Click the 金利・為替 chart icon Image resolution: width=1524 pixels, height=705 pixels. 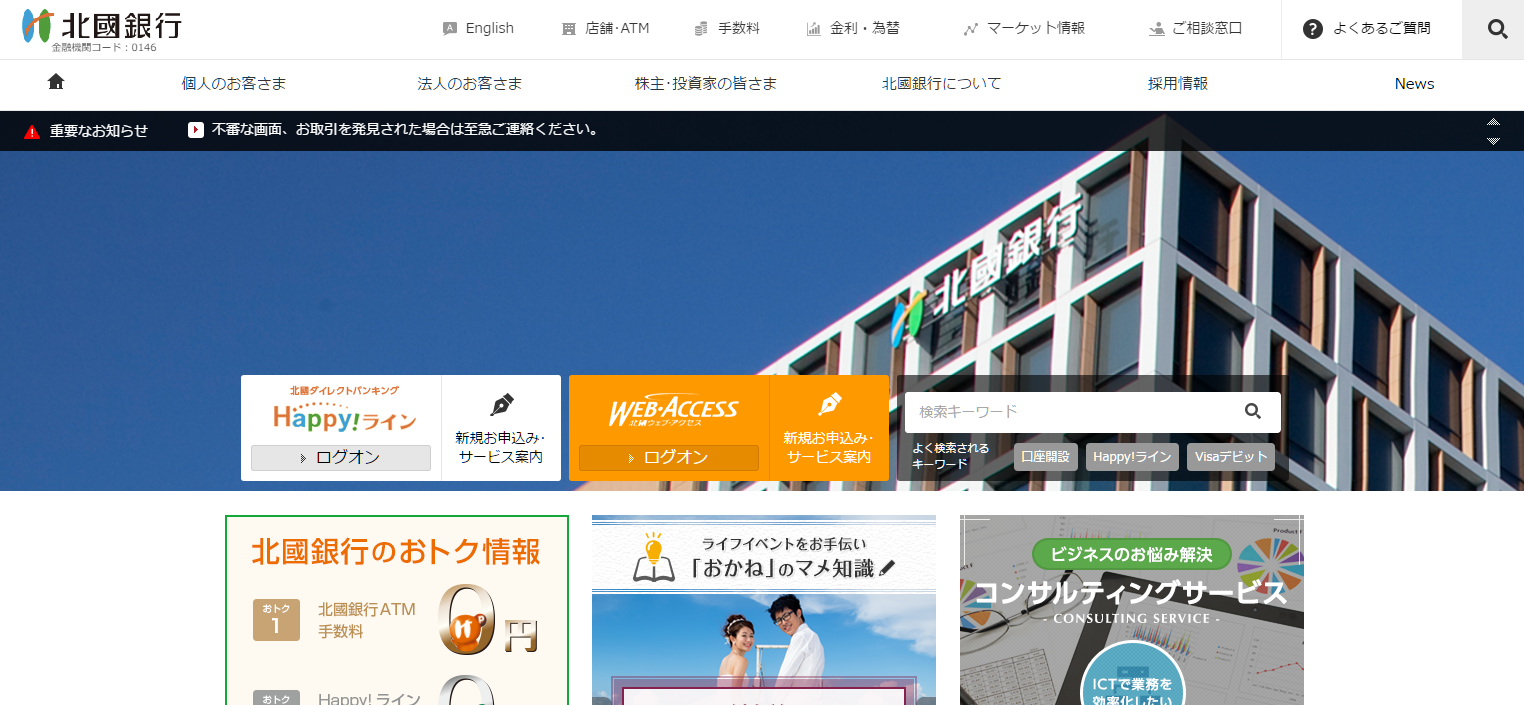click(813, 29)
